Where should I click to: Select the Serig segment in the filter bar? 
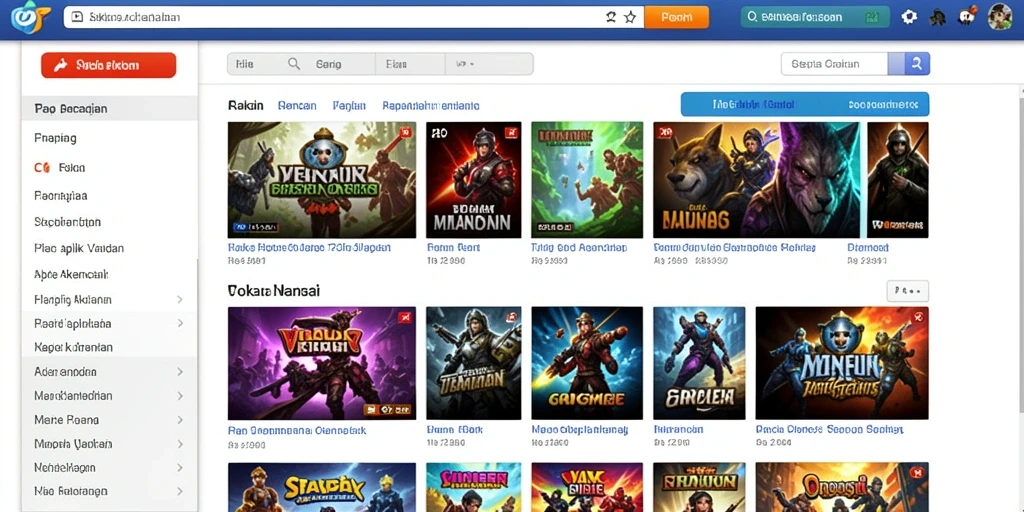[x=328, y=64]
